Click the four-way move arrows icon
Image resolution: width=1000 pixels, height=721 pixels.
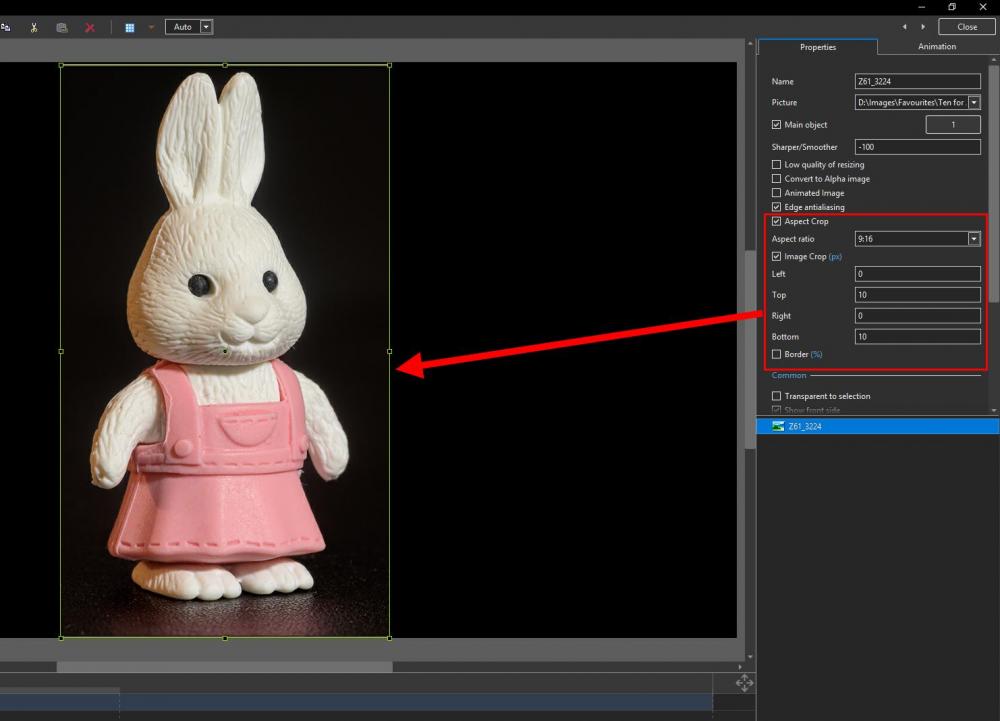point(744,683)
